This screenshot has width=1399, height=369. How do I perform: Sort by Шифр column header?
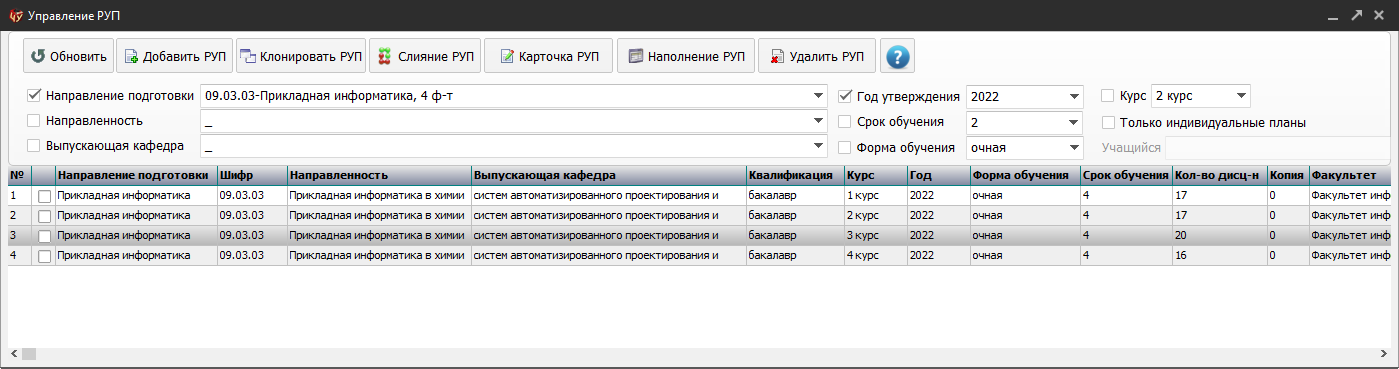pos(252,175)
